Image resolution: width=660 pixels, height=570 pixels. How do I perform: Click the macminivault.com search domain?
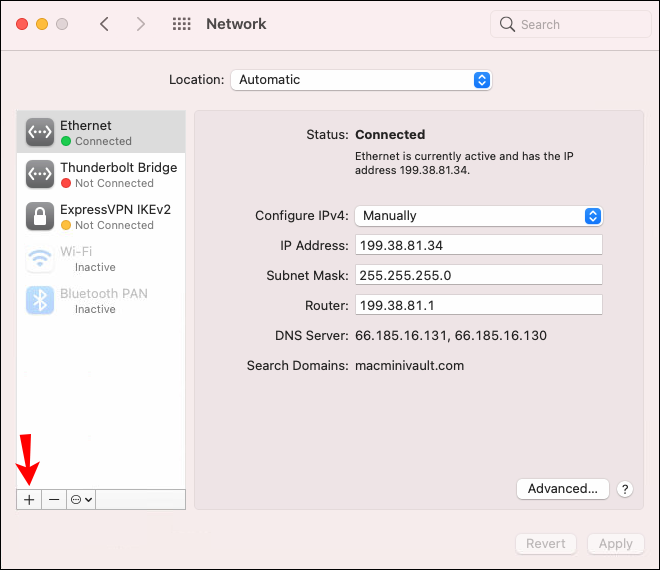(410, 365)
